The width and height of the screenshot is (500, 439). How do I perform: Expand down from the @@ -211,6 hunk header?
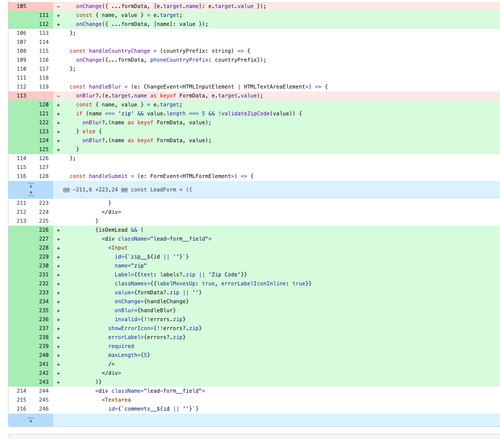[31, 185]
